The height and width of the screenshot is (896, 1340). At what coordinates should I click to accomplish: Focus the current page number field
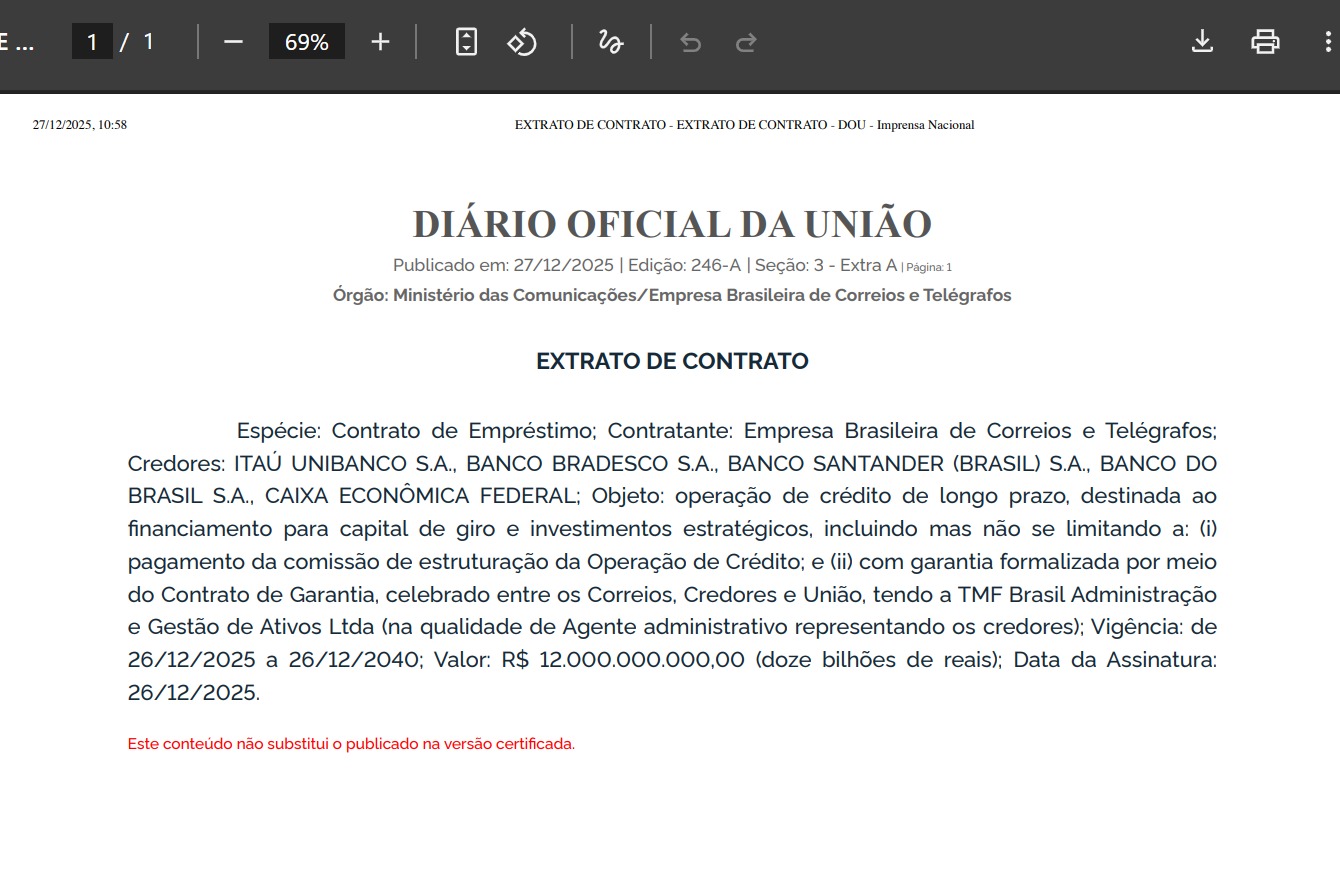[x=92, y=42]
